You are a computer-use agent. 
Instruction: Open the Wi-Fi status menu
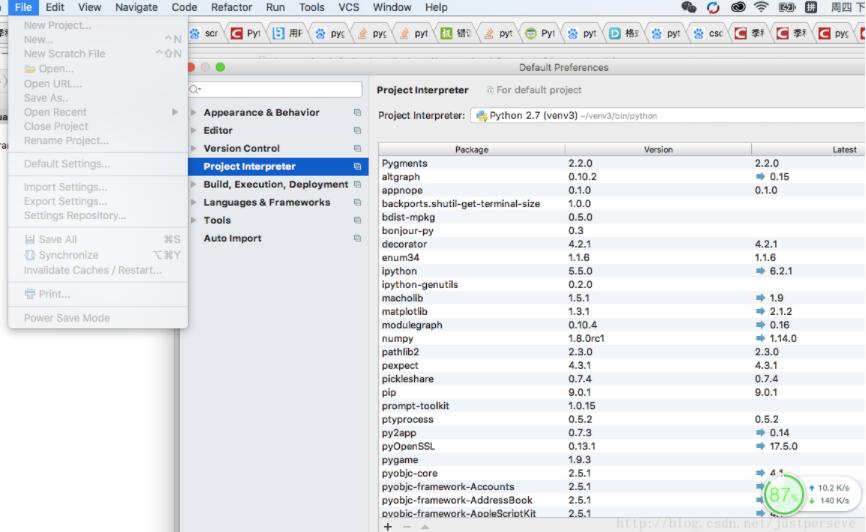[761, 7]
